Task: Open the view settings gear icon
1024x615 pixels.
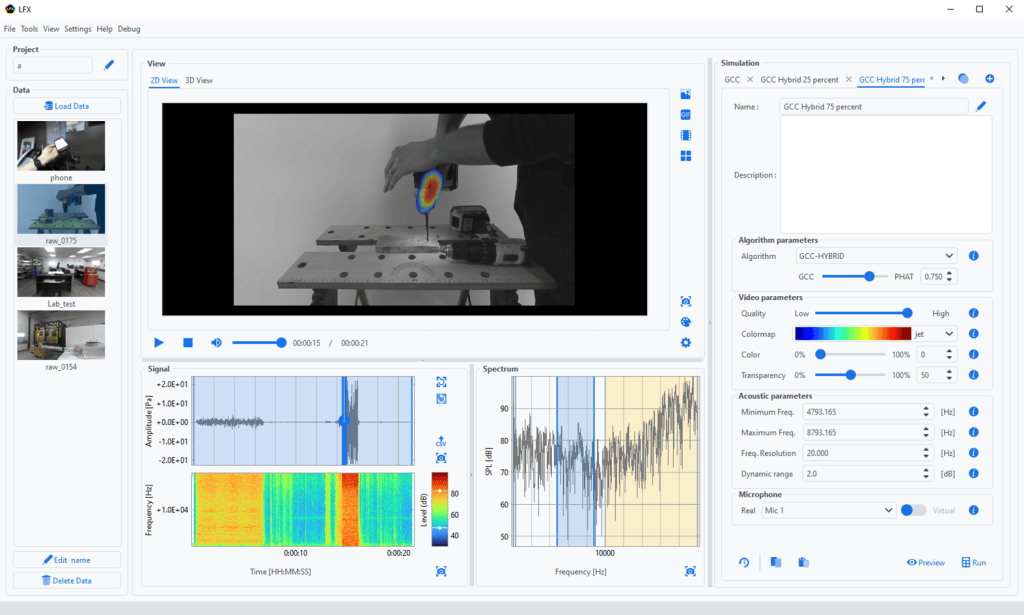Action: [686, 343]
